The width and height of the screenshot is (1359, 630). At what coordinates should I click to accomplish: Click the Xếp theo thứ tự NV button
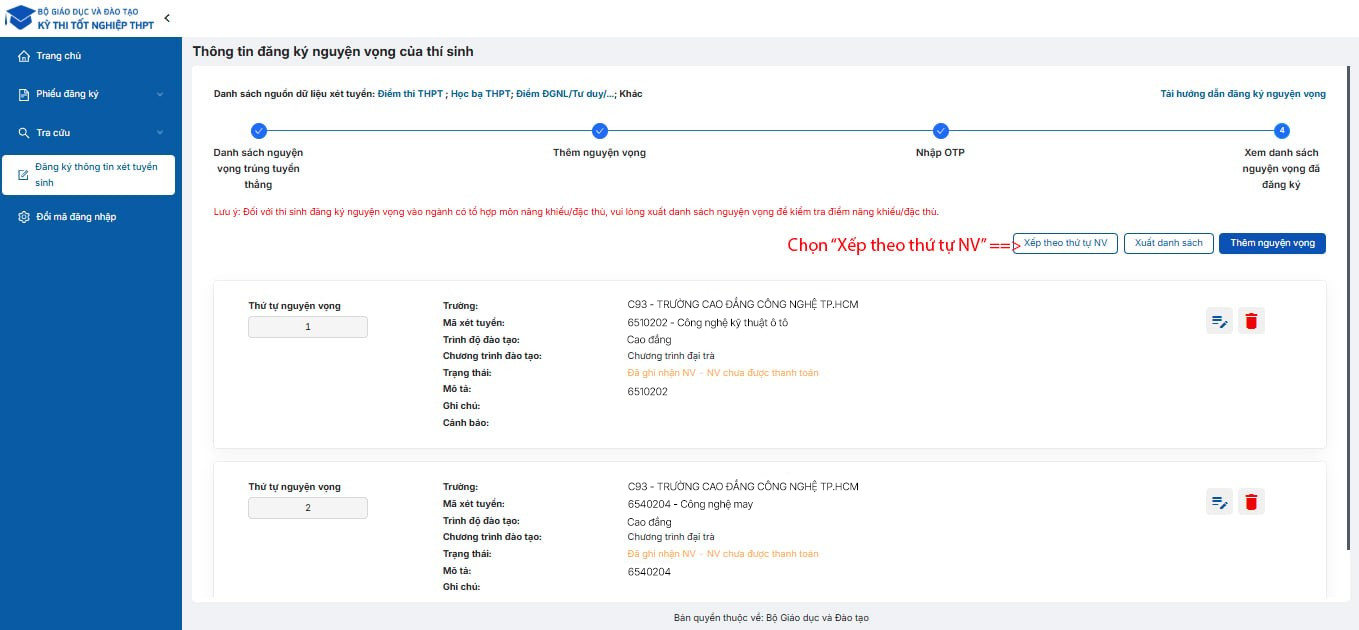click(1065, 243)
